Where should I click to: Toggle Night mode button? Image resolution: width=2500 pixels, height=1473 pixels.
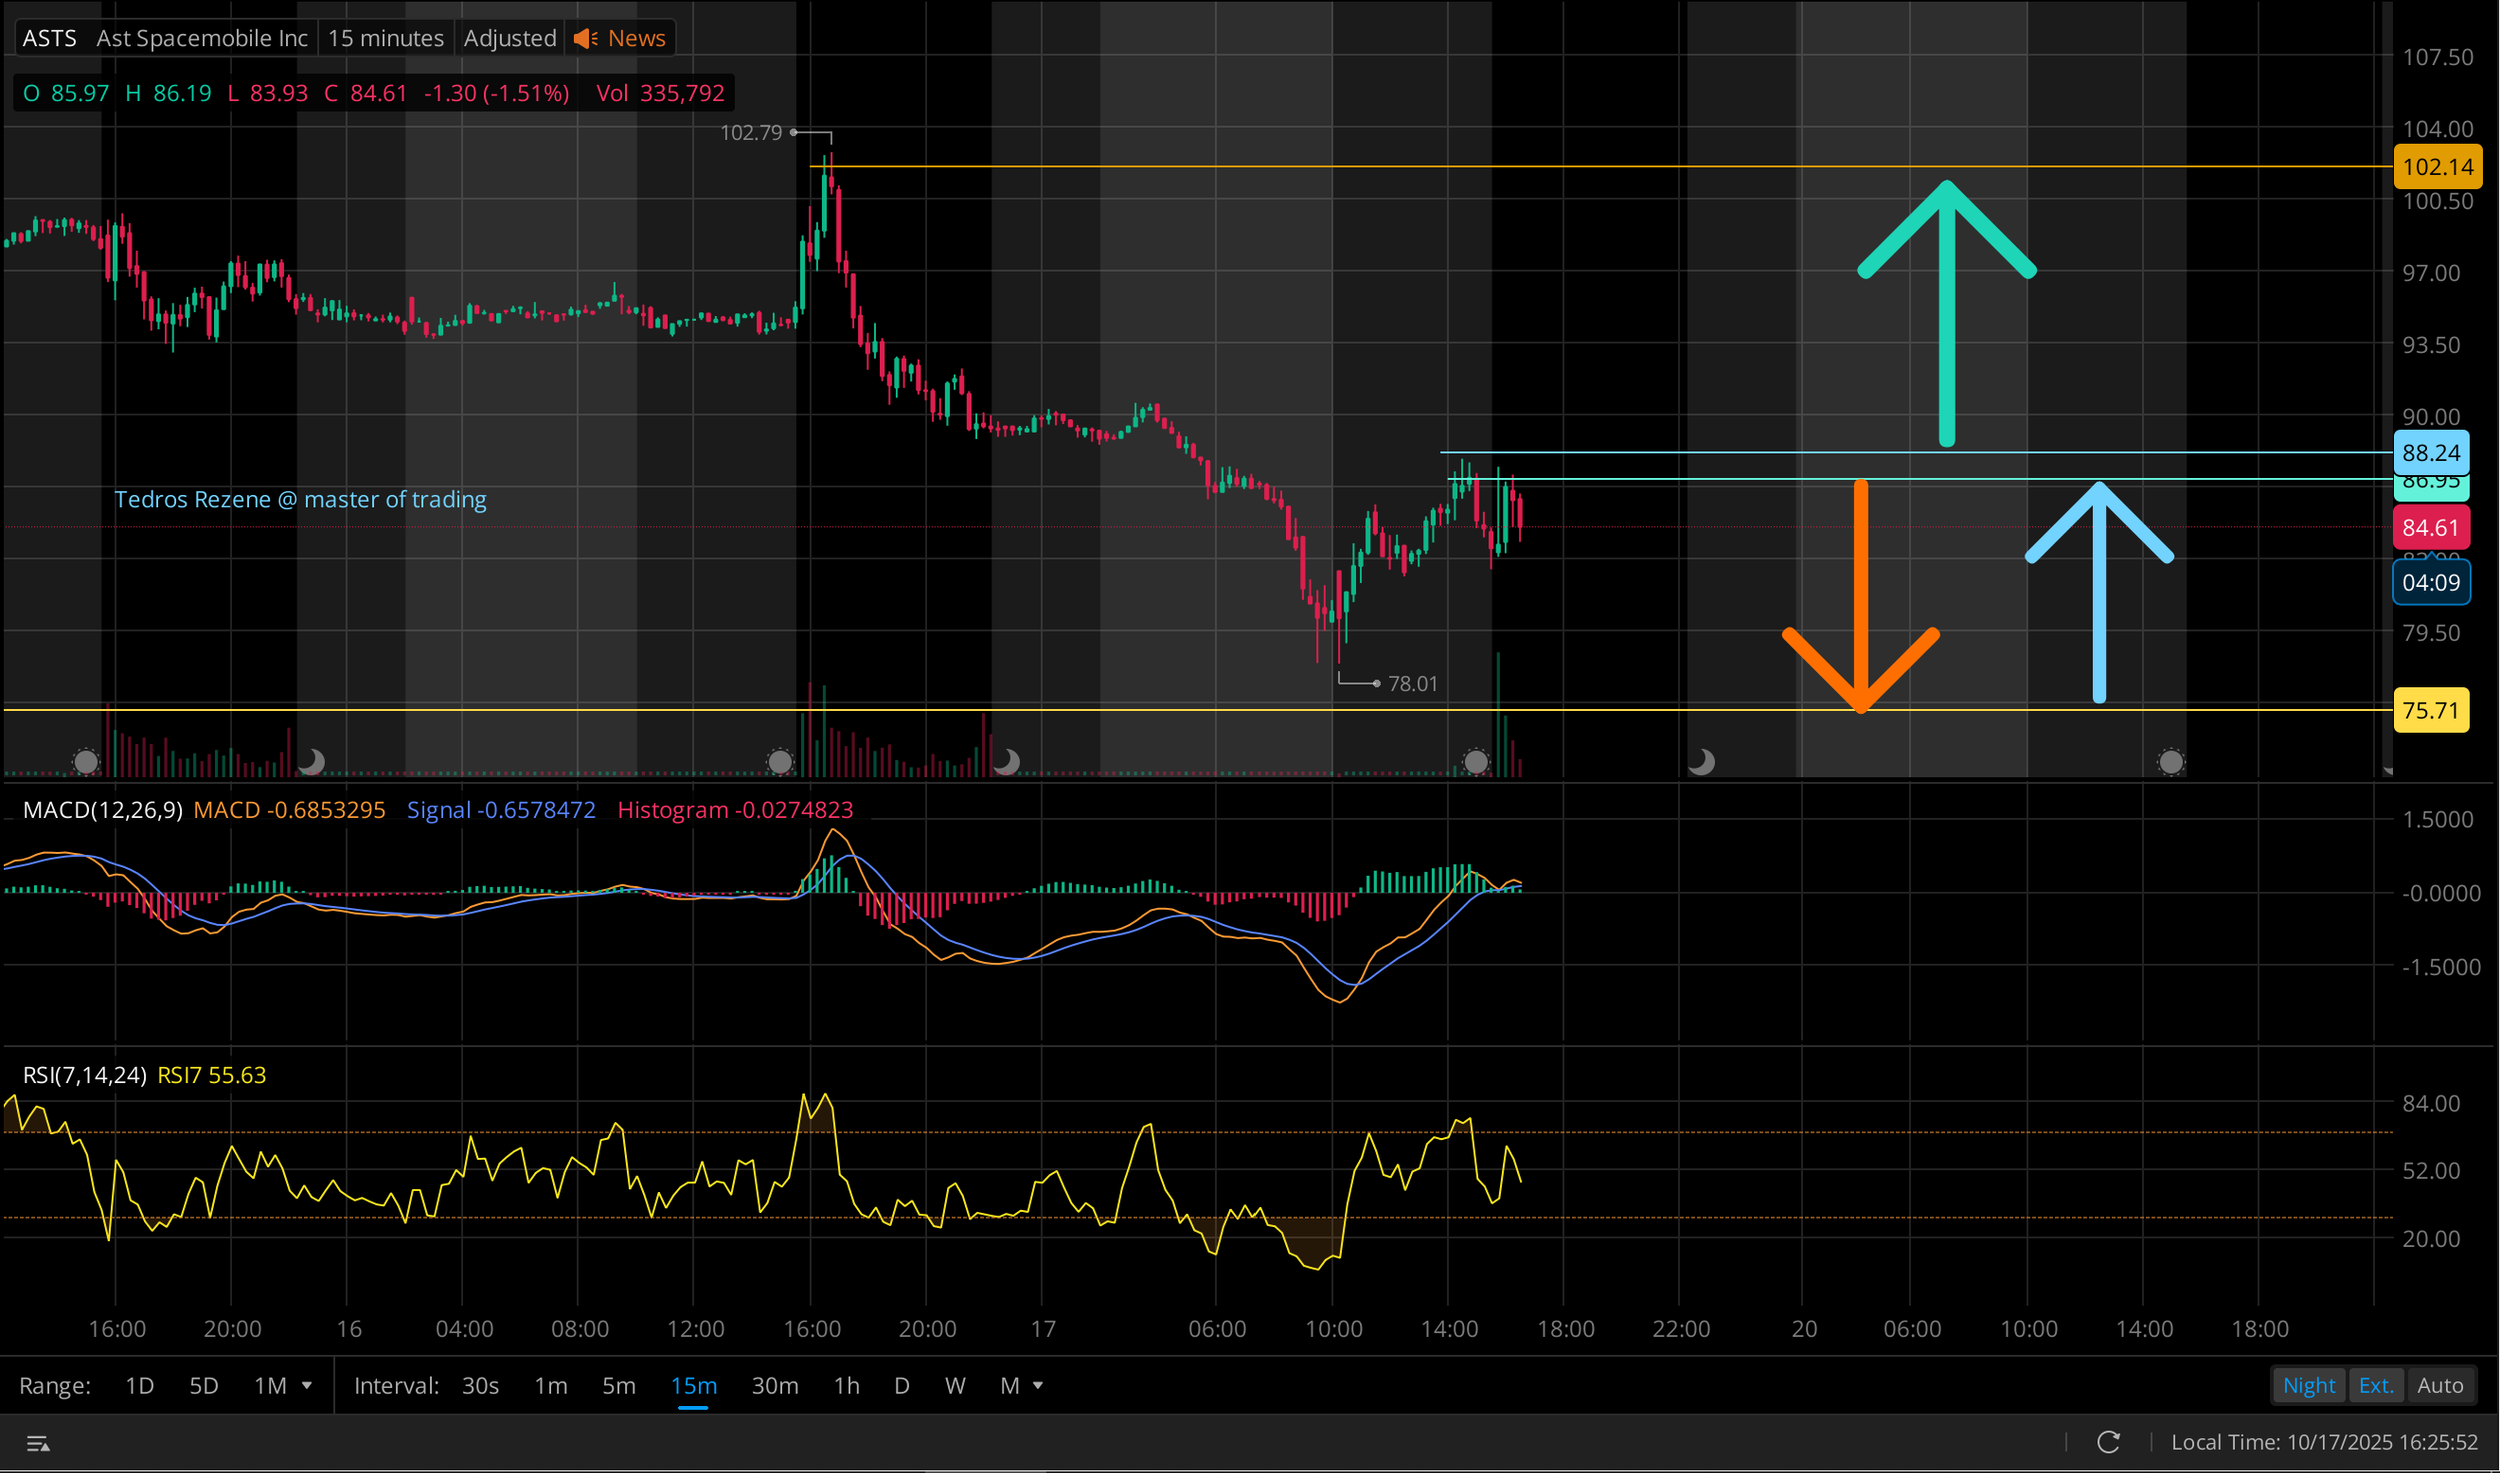(2308, 1385)
